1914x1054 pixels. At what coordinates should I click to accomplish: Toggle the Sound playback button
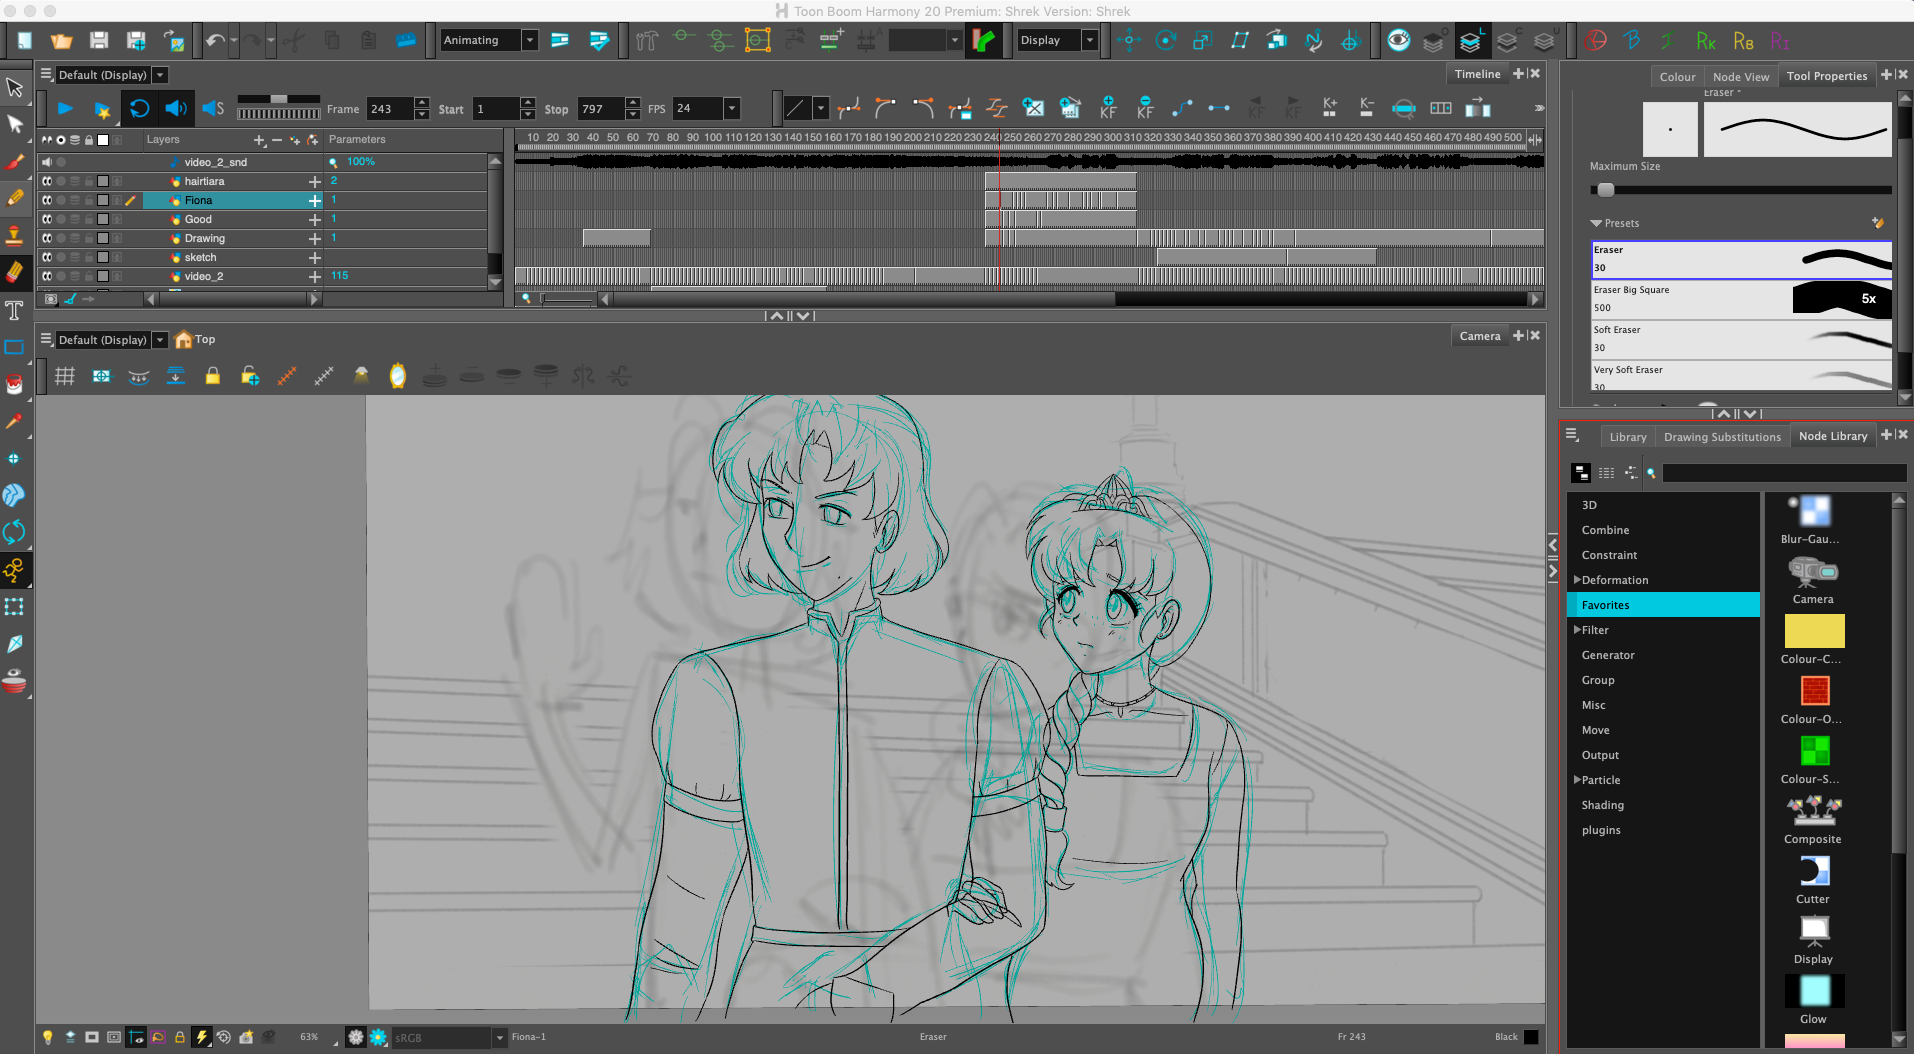click(x=176, y=108)
